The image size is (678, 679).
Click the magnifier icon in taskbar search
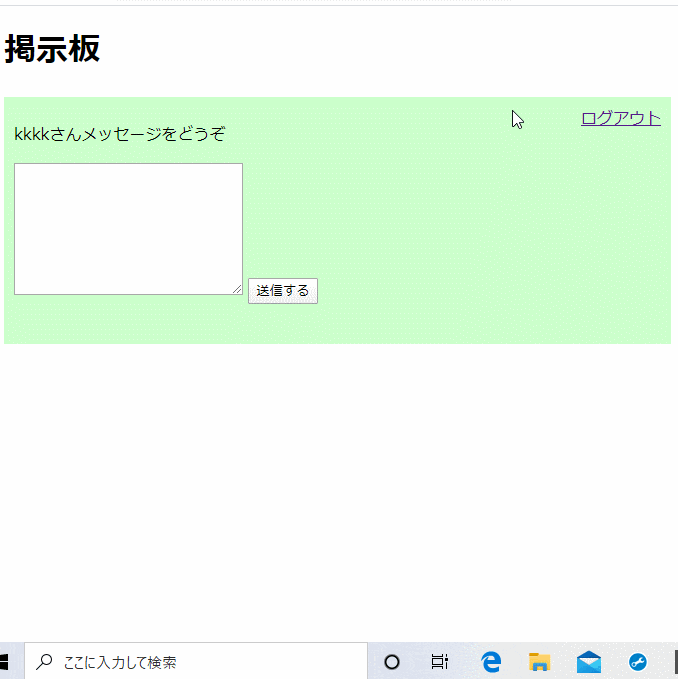pyautogui.click(x=44, y=662)
